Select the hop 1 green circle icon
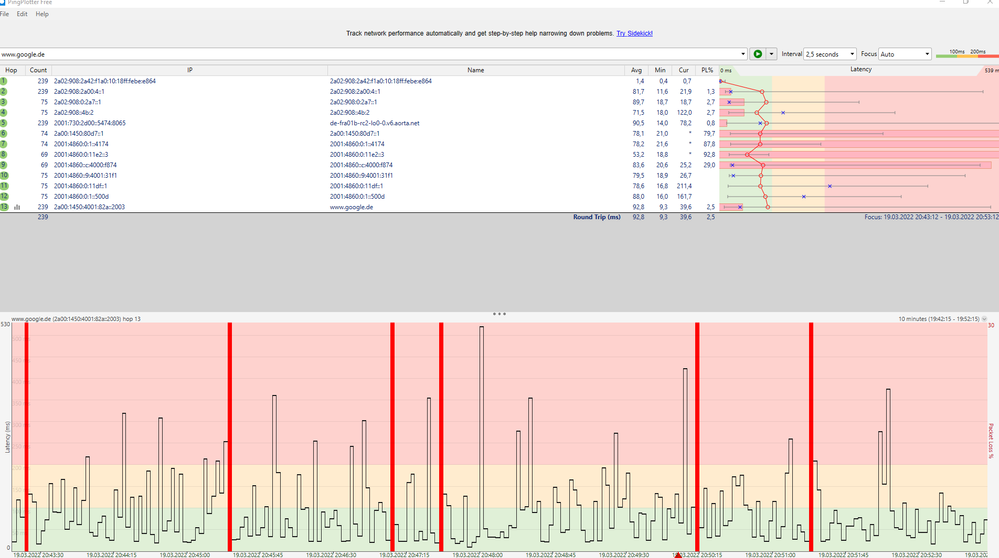Viewport: 999px width, 558px height. 4,81
